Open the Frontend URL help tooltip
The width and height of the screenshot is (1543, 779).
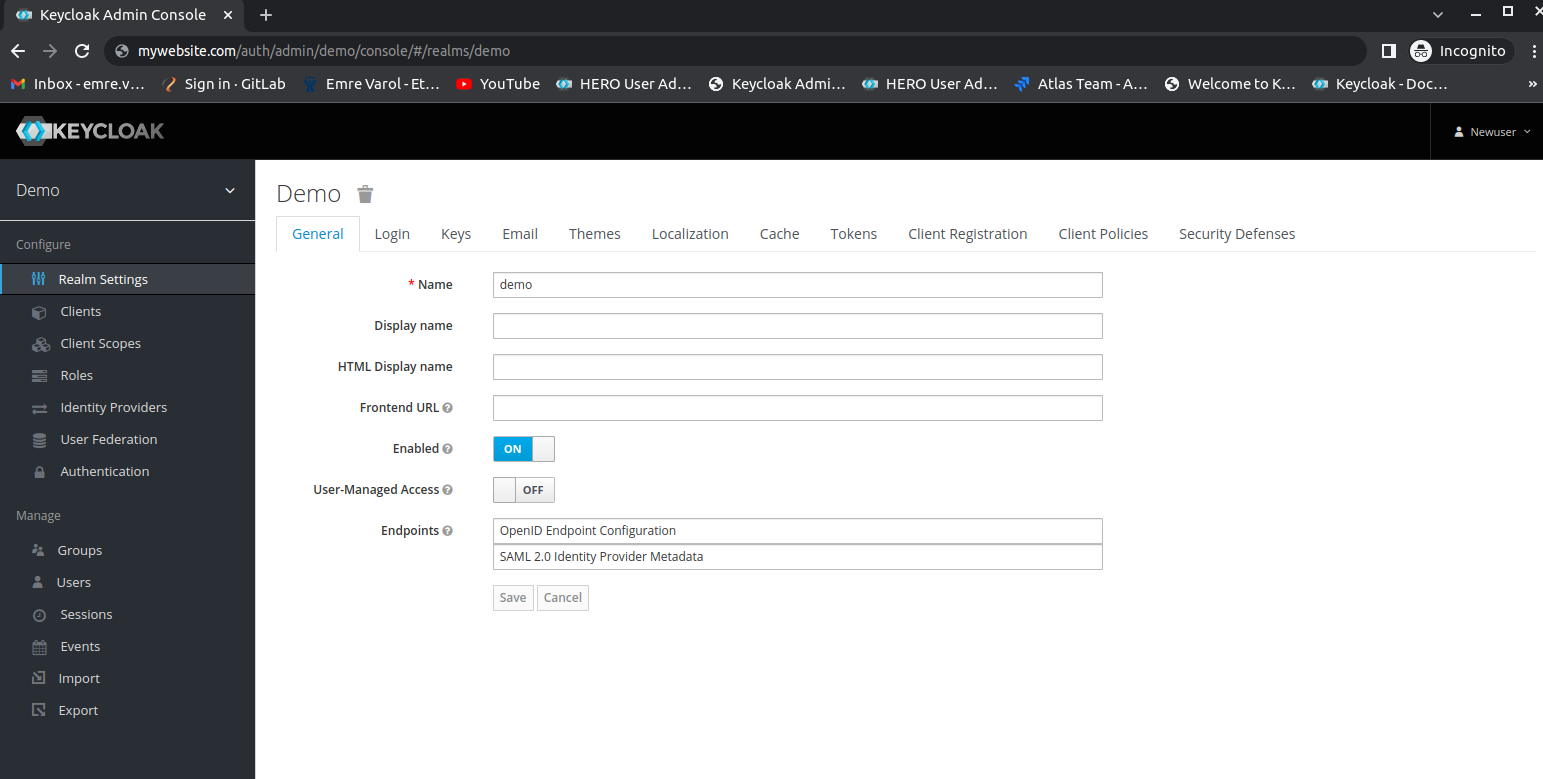tap(447, 407)
